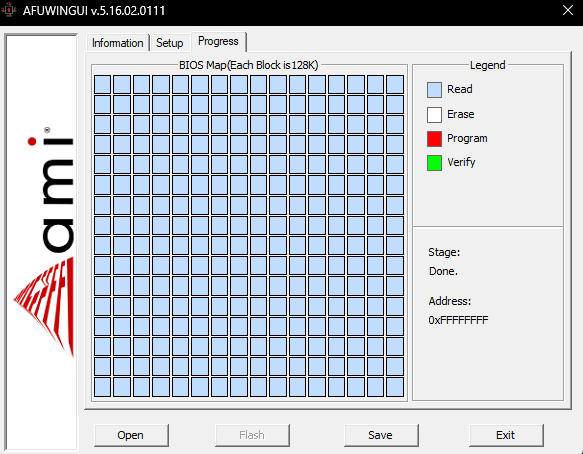Click the 'Verify' legend label
583x454 pixels.
tap(461, 162)
